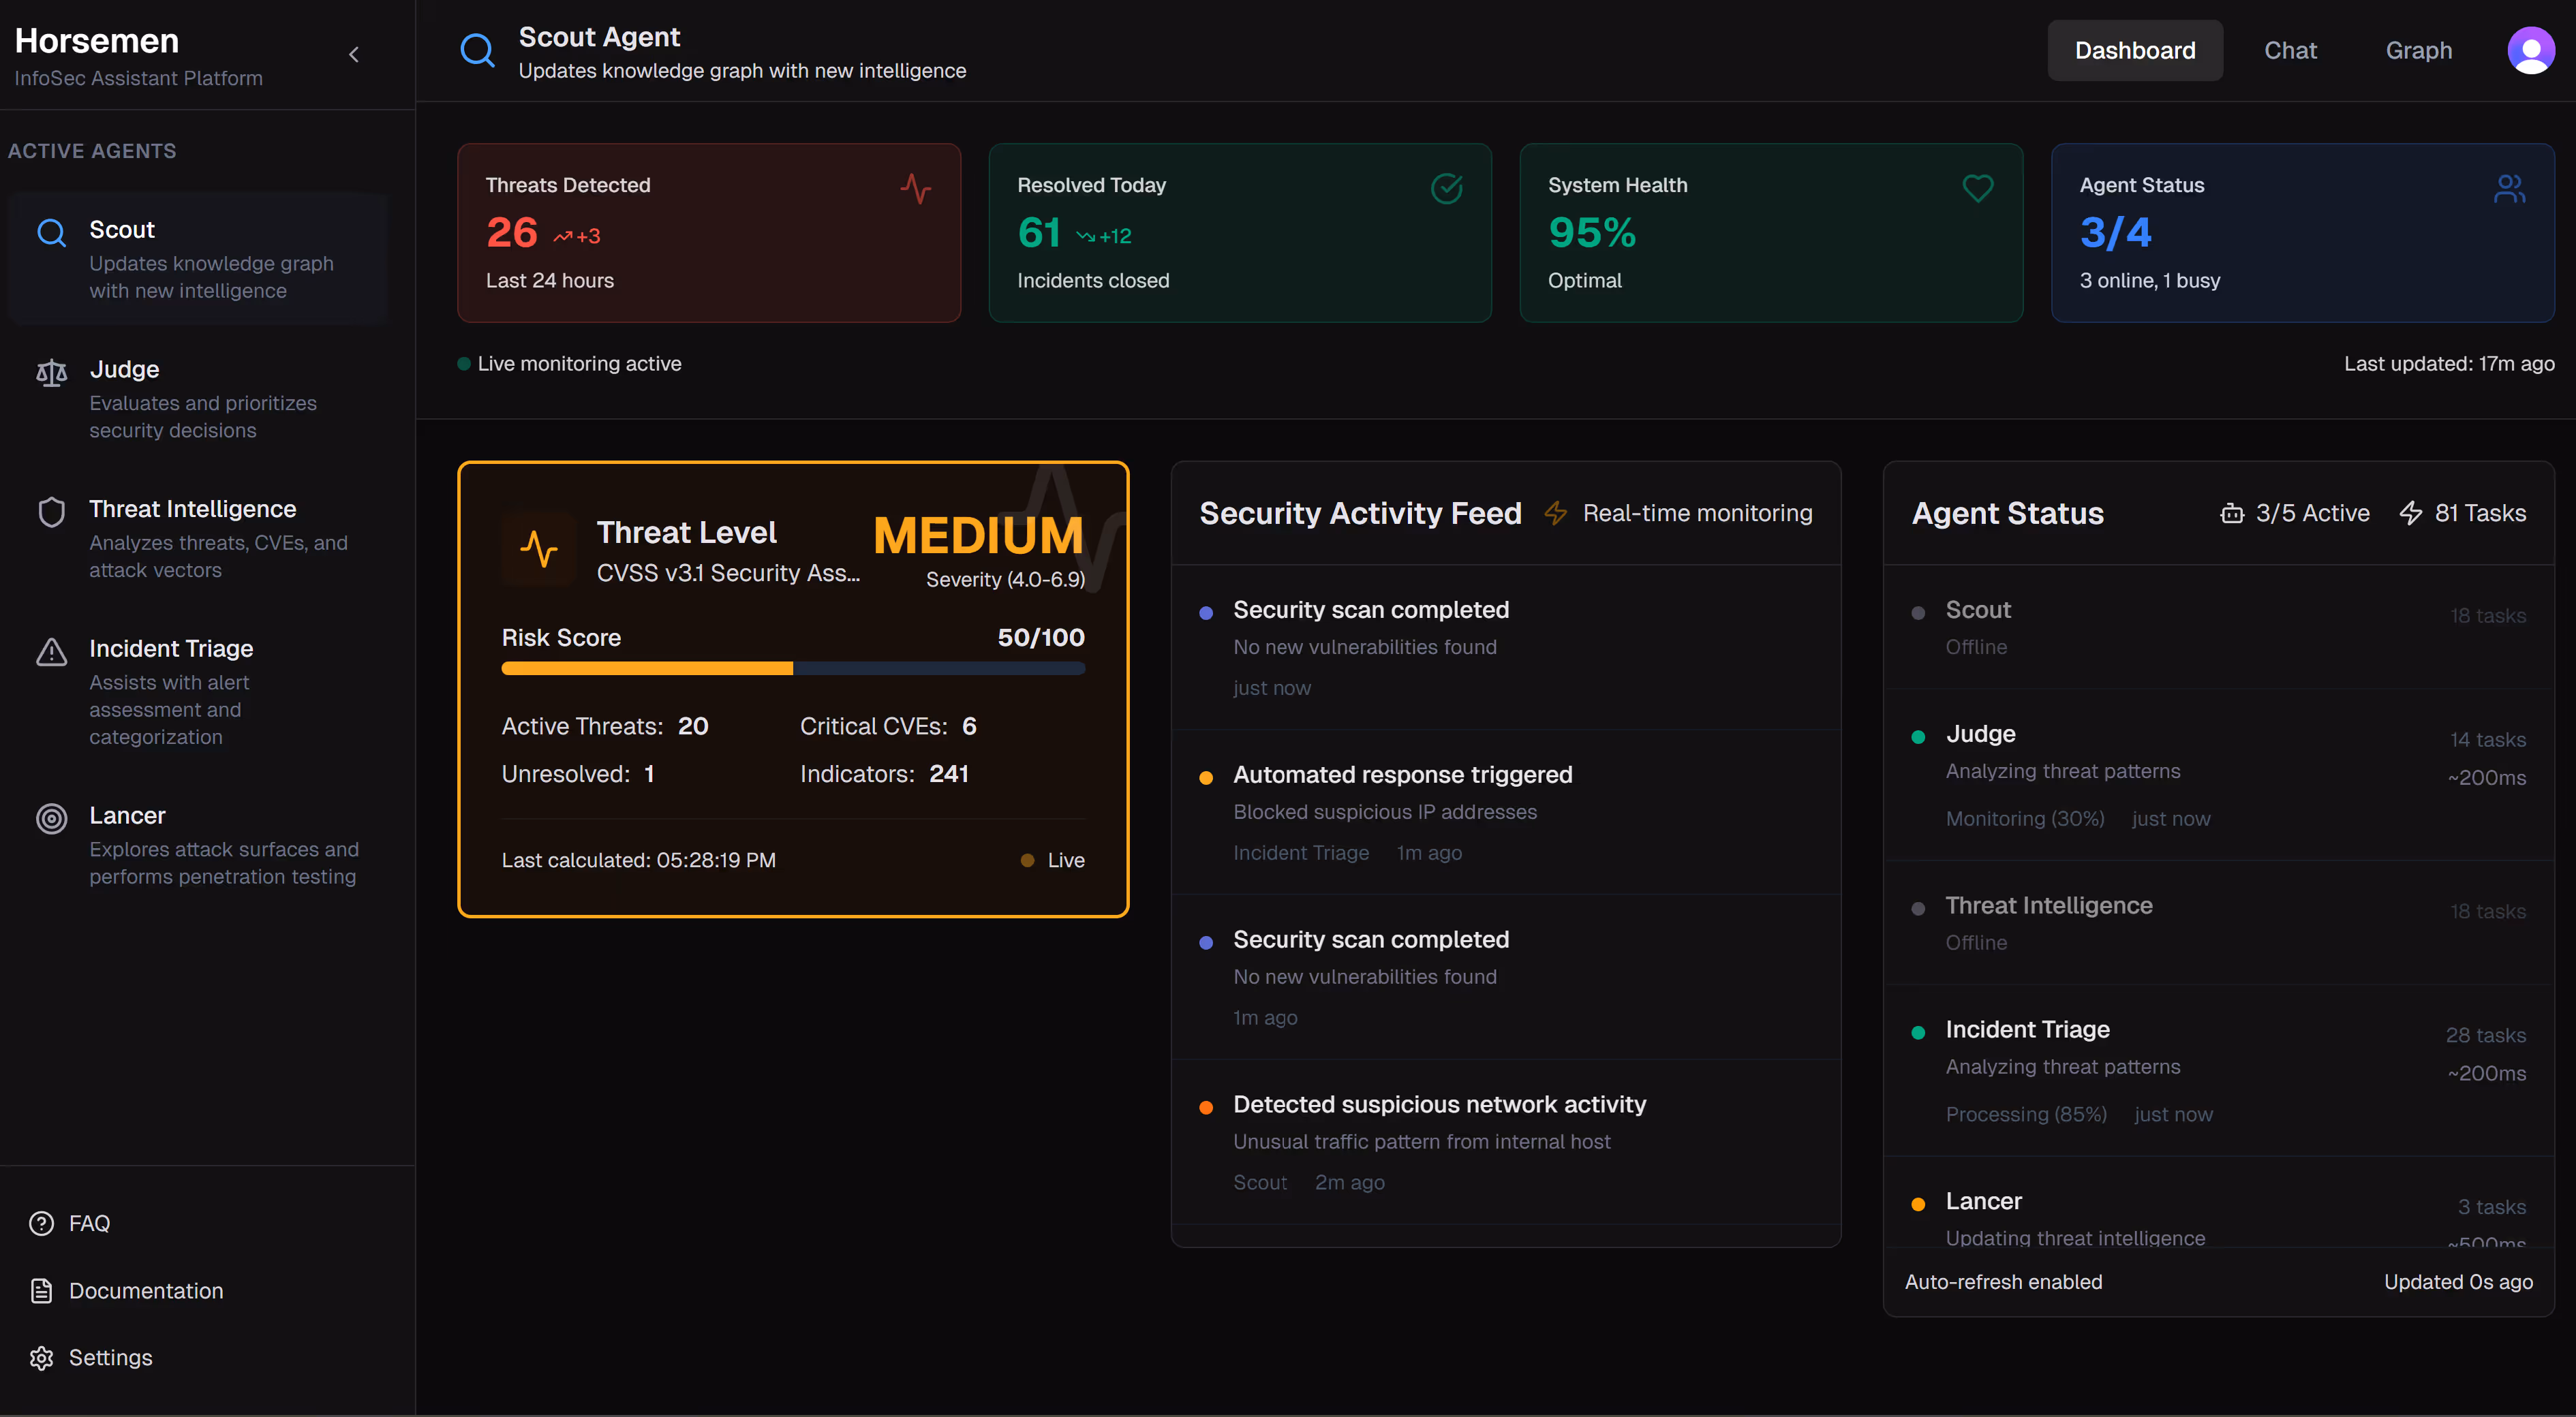
Task: Click the Threat Intelligence shield icon
Action: 51,512
